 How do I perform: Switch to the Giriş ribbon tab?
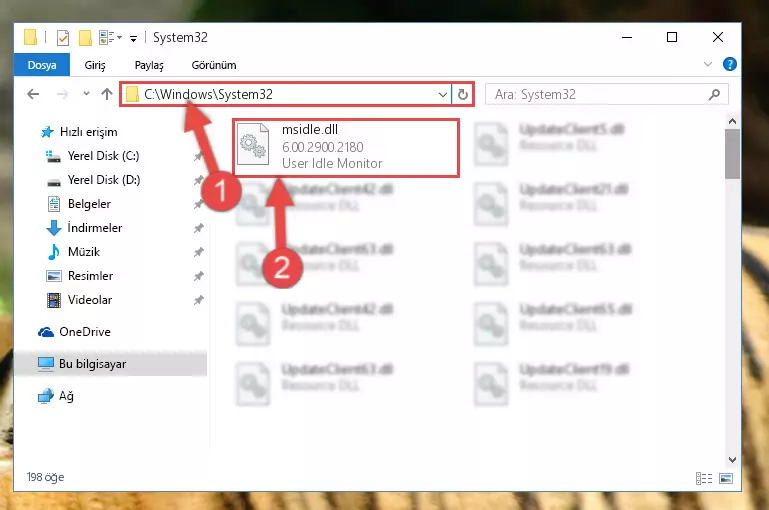click(95, 65)
